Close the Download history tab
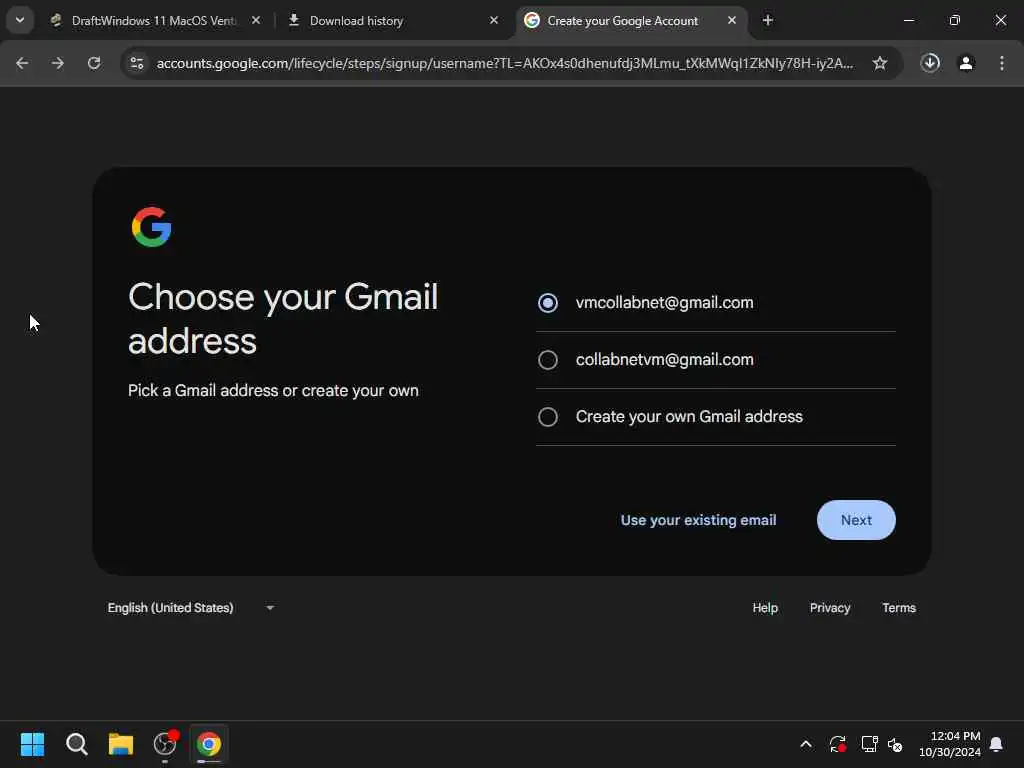This screenshot has width=1024, height=768. coord(494,21)
